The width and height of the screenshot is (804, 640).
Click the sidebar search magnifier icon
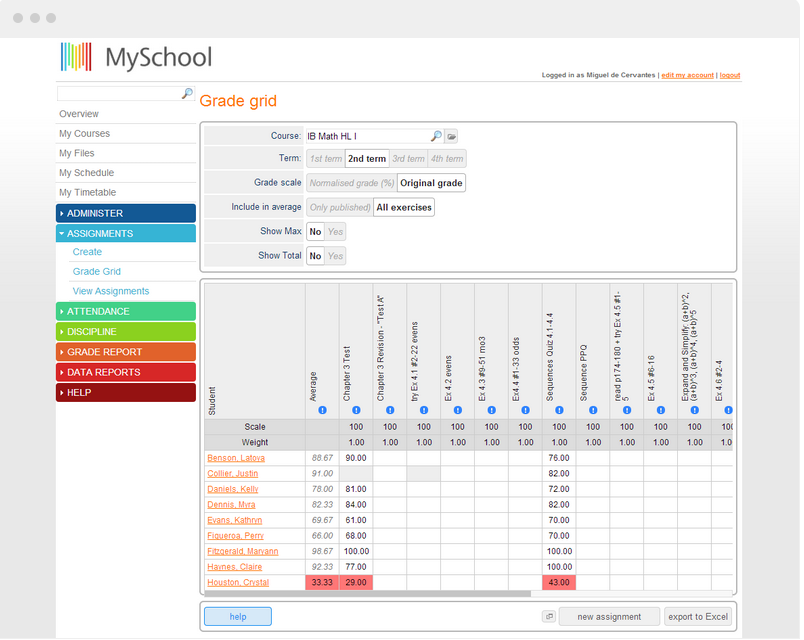click(x=187, y=93)
